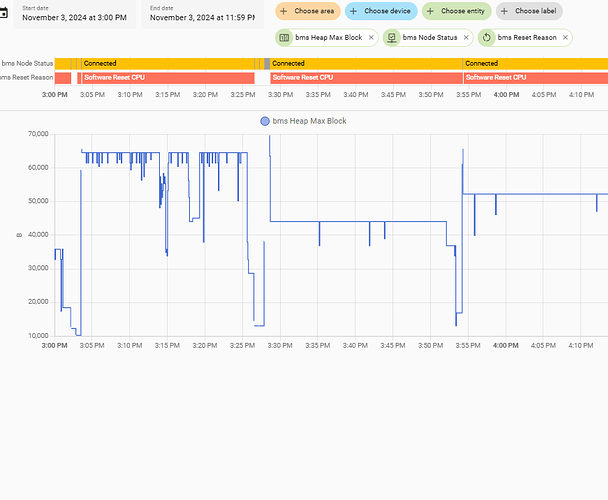Open the calendar date picker icon
The image size is (608, 500).
click(3, 13)
